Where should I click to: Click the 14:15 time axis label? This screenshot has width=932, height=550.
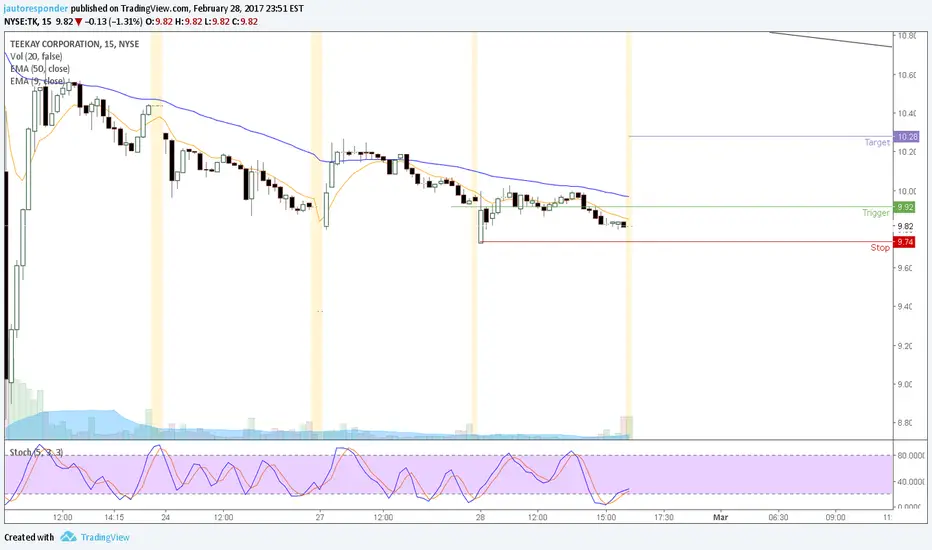click(114, 517)
